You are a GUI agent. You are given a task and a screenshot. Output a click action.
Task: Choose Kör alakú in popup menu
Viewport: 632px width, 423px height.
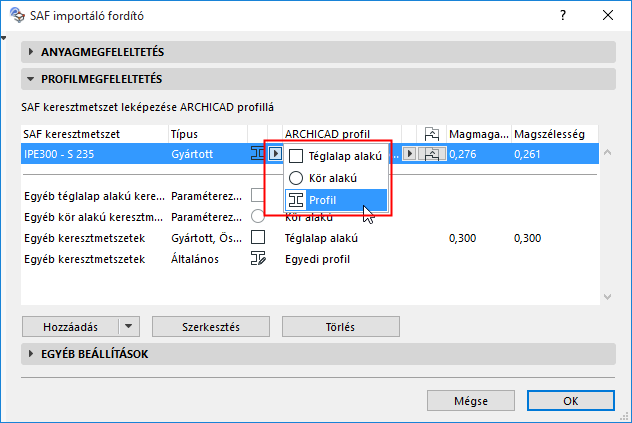(336, 178)
